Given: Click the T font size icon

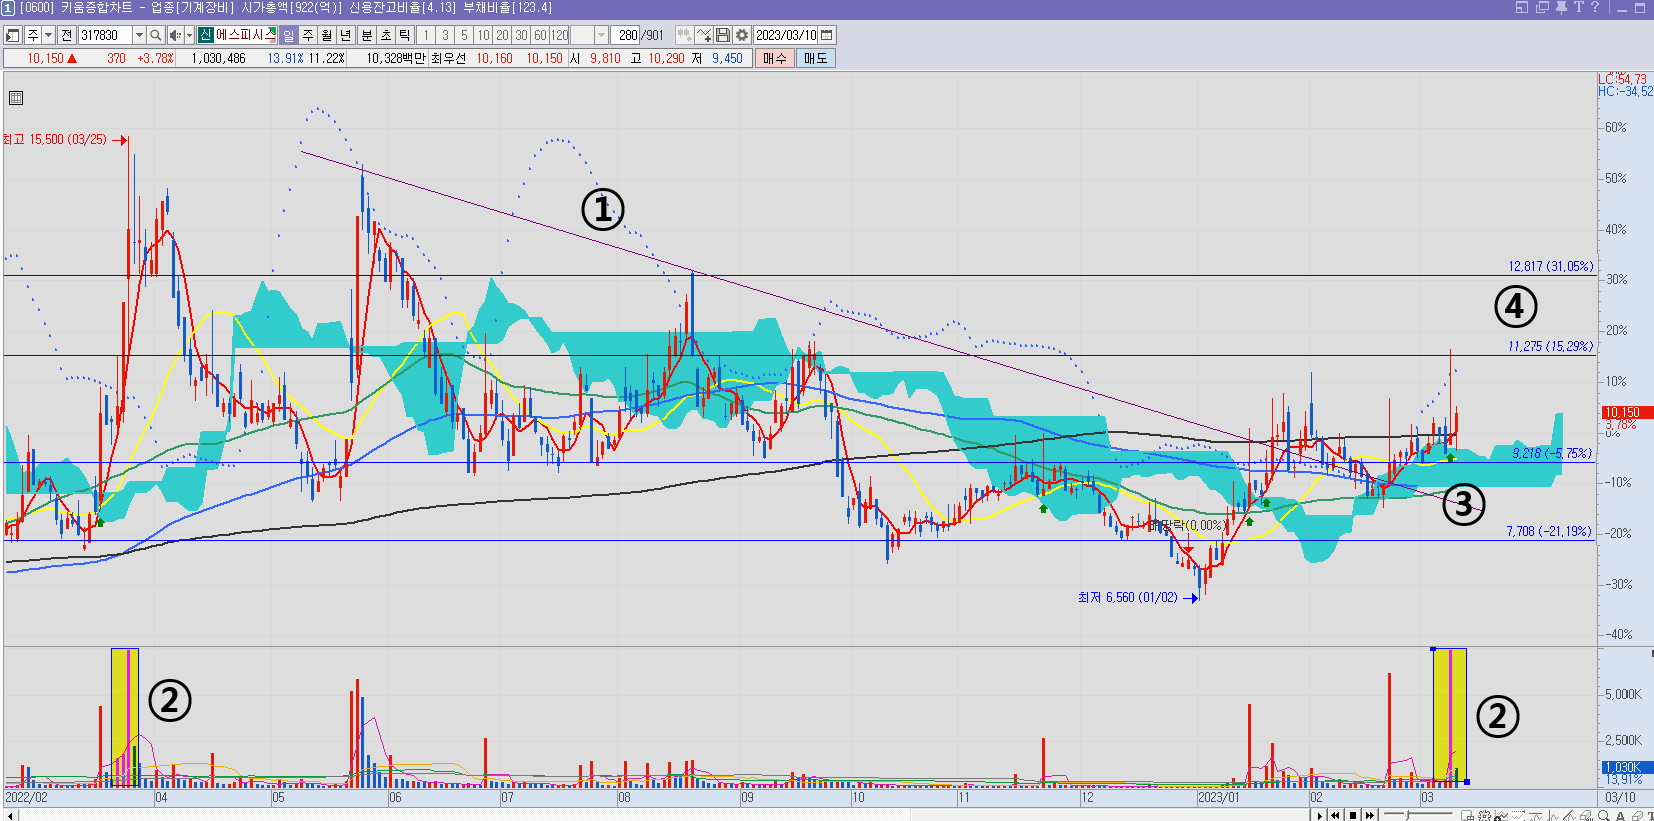Looking at the screenshot, I should coord(1578,7).
